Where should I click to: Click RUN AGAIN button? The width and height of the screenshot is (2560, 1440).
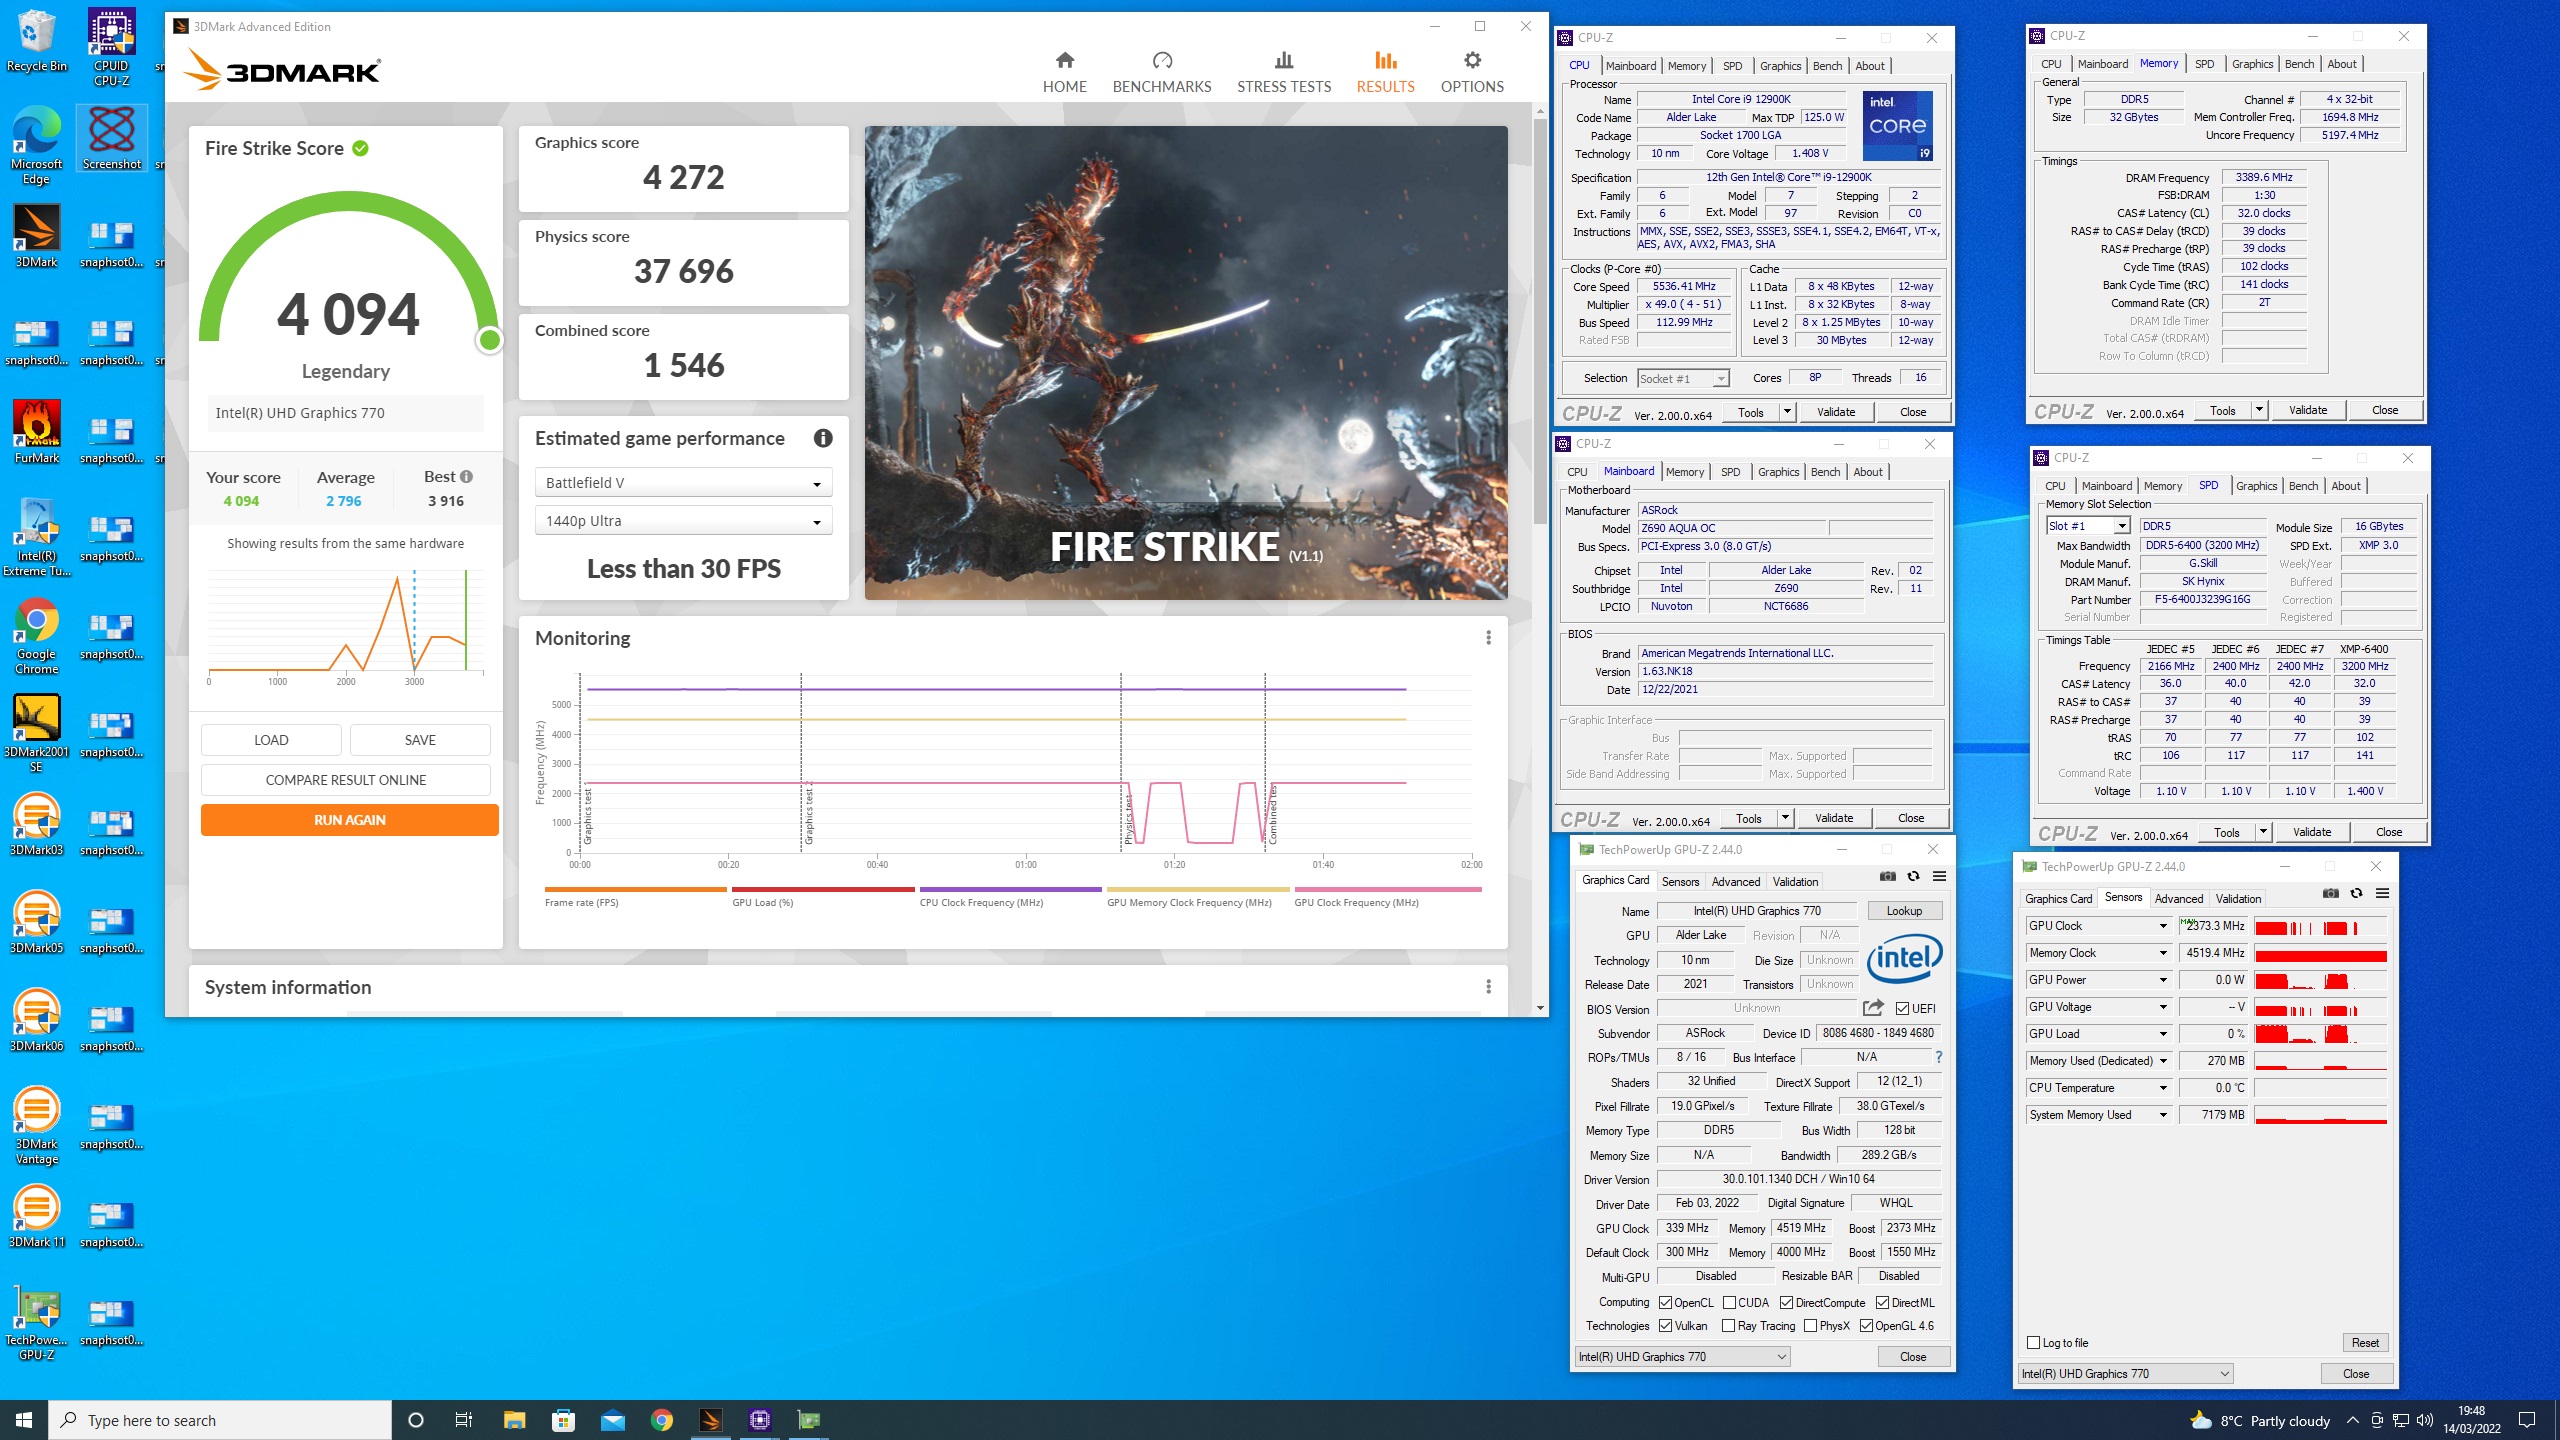(x=349, y=820)
